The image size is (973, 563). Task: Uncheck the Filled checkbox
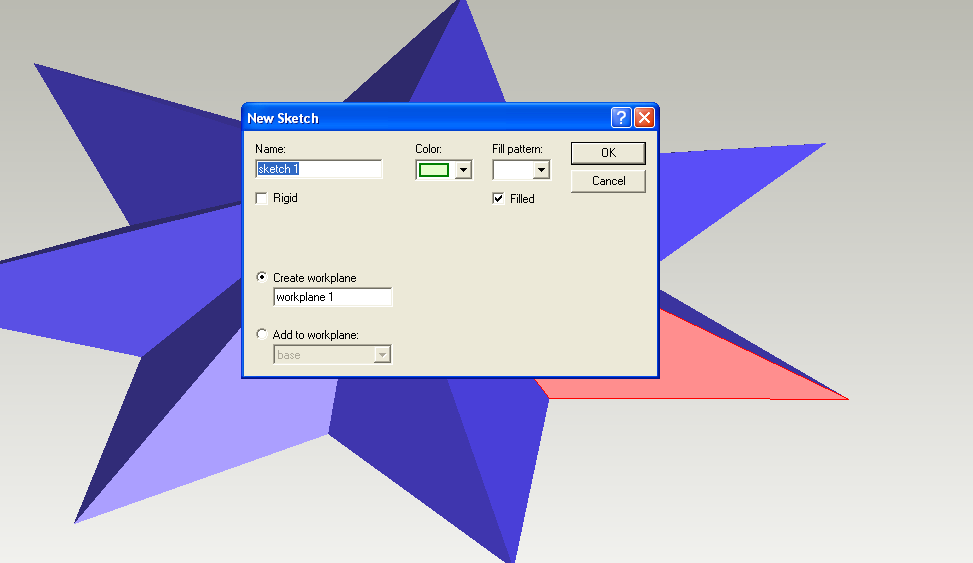498,199
